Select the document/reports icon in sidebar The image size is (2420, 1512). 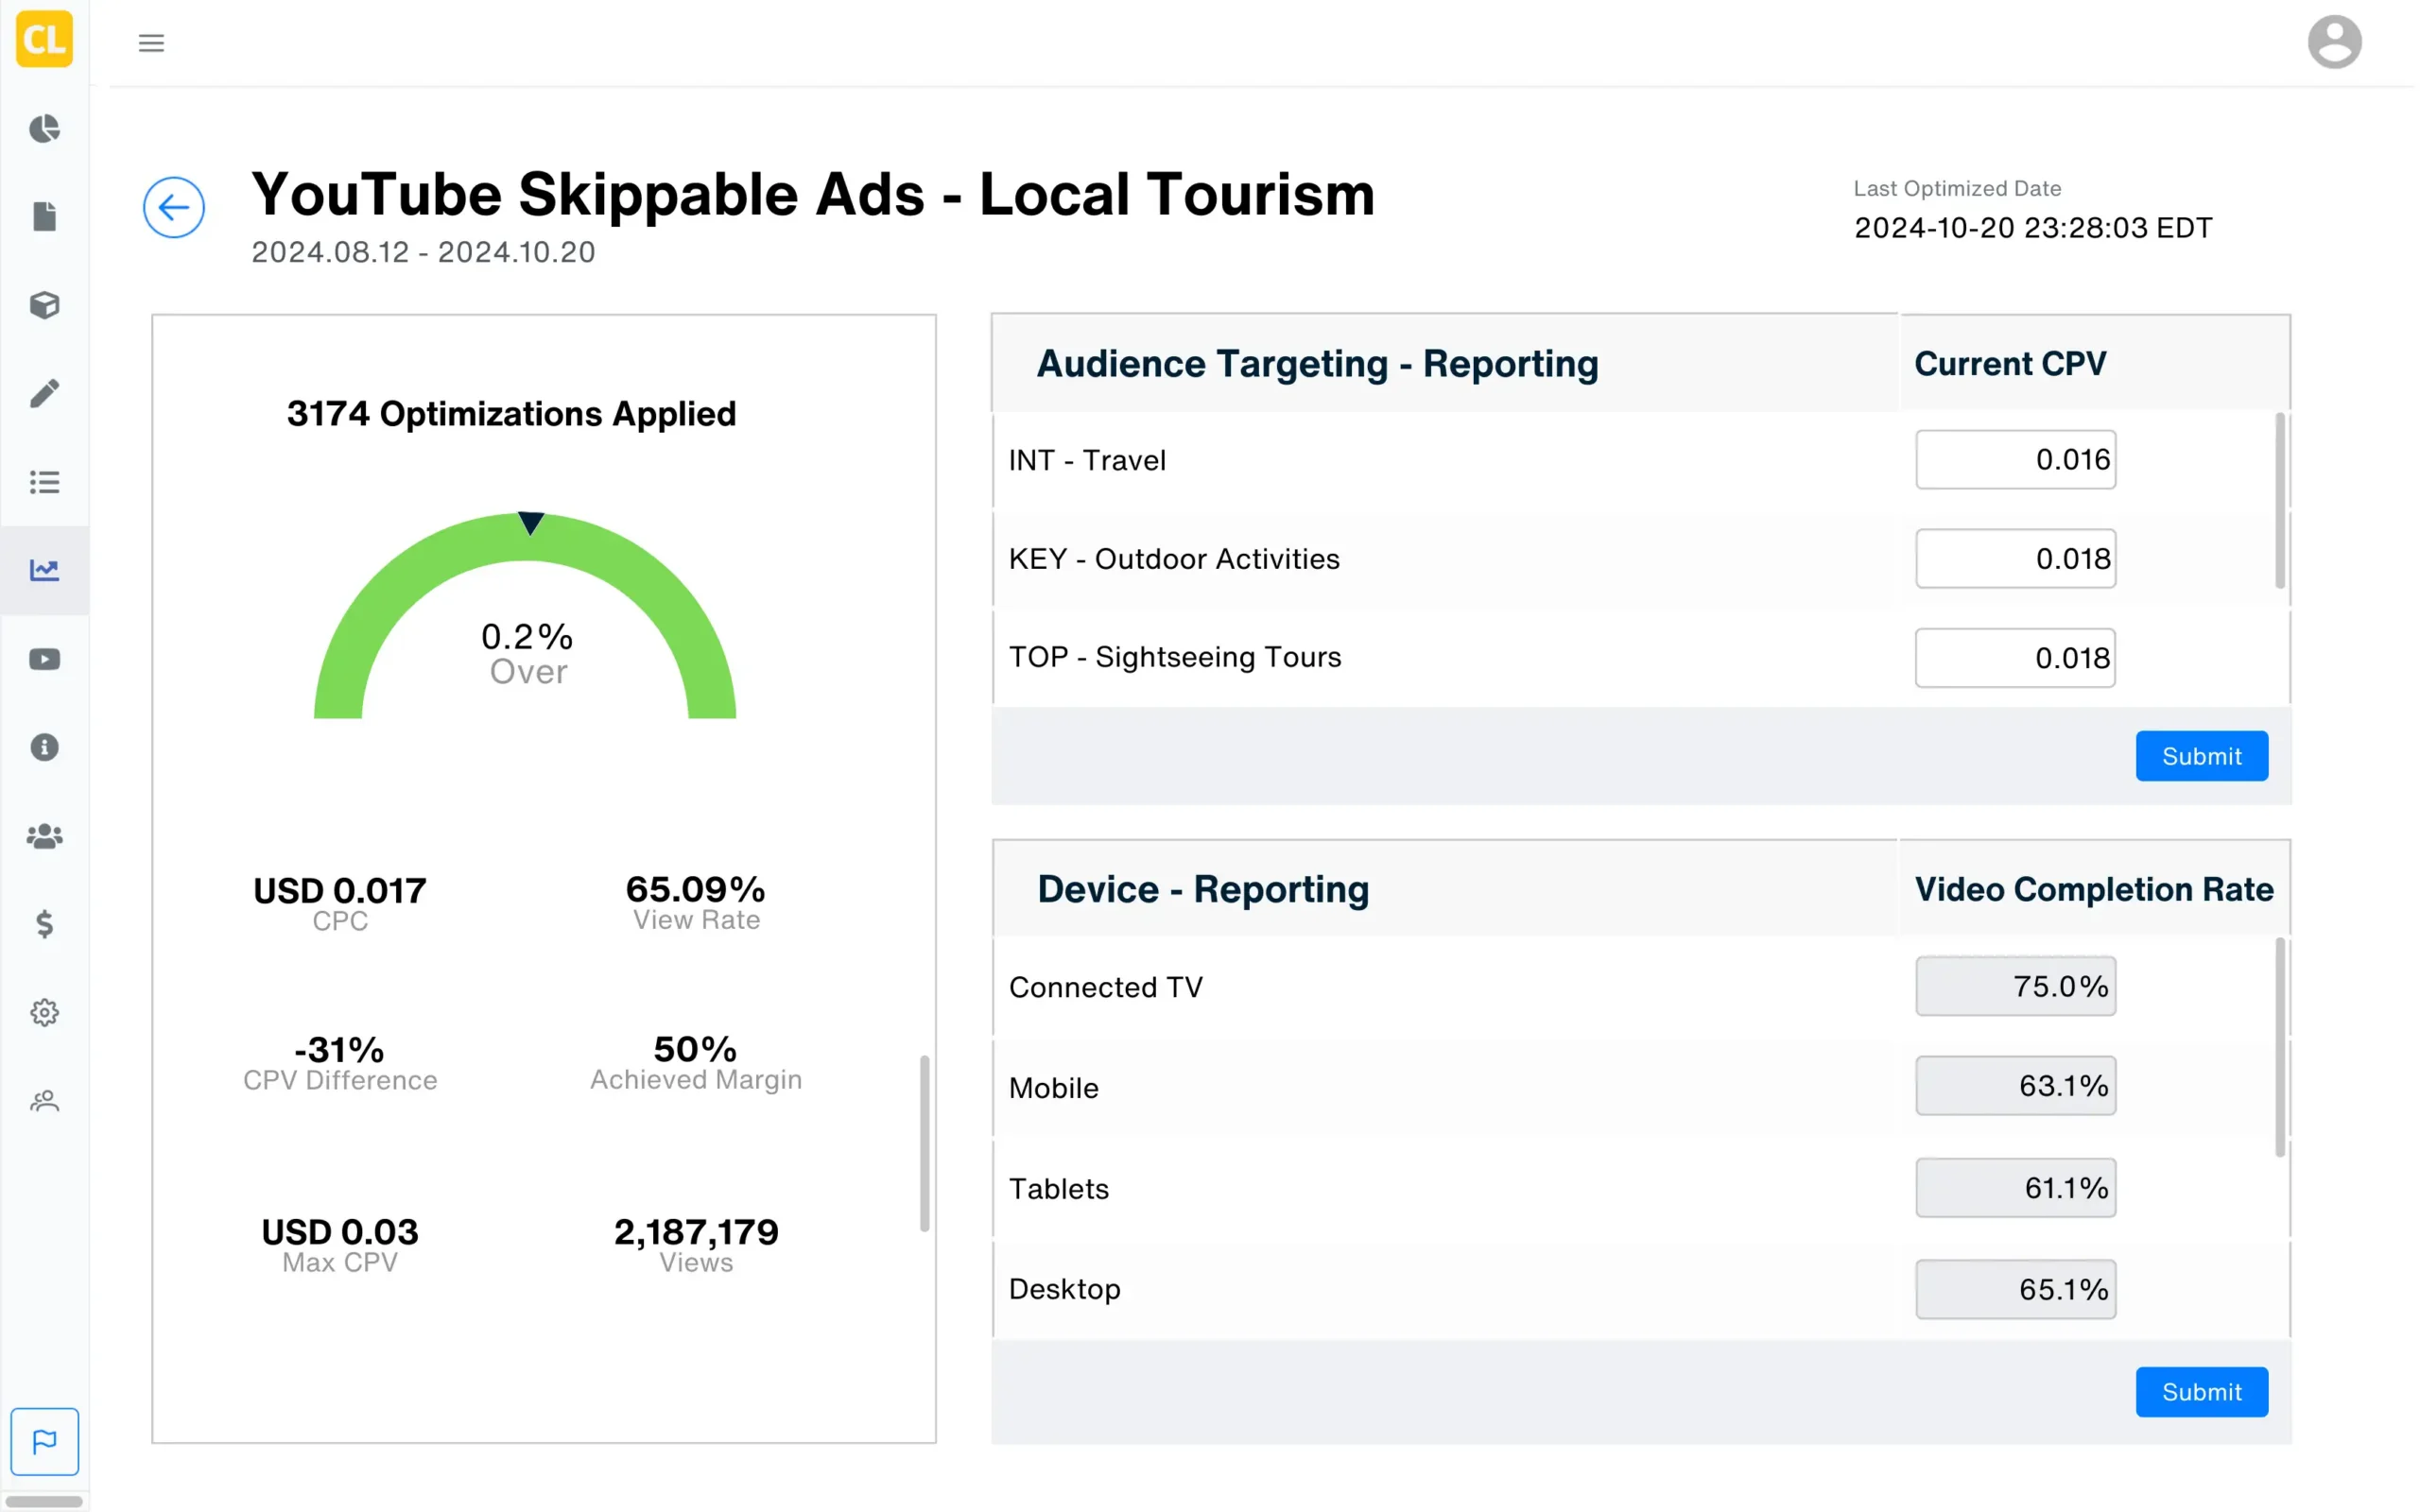[44, 216]
